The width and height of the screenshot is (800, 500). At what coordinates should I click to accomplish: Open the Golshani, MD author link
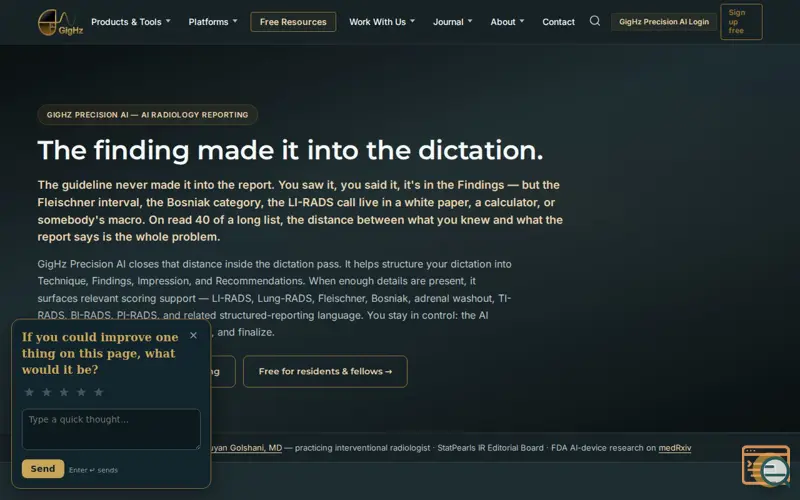tap(247, 448)
